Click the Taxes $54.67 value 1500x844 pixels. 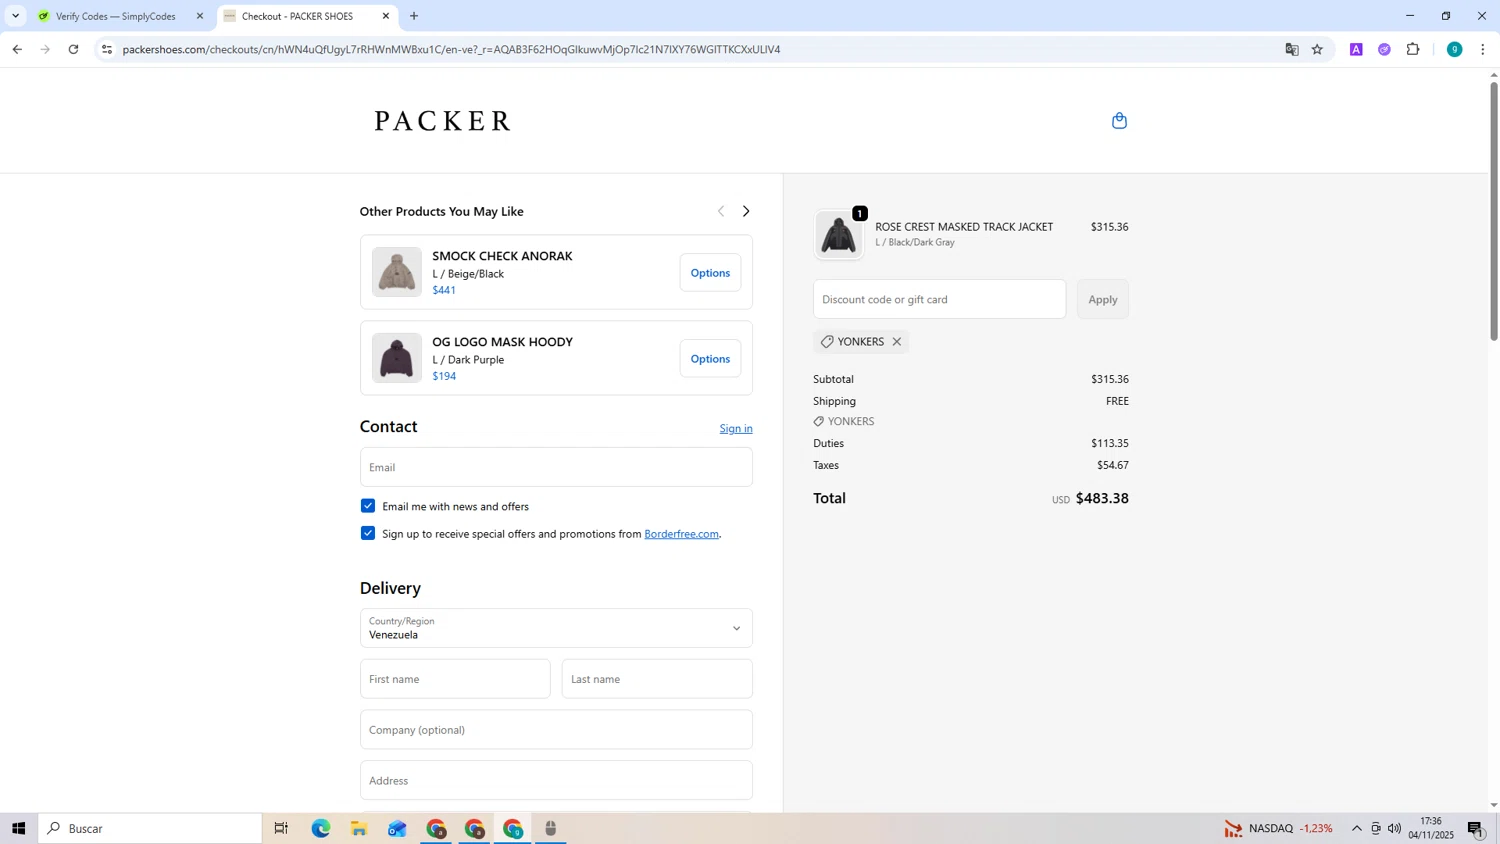pyautogui.click(x=1113, y=465)
